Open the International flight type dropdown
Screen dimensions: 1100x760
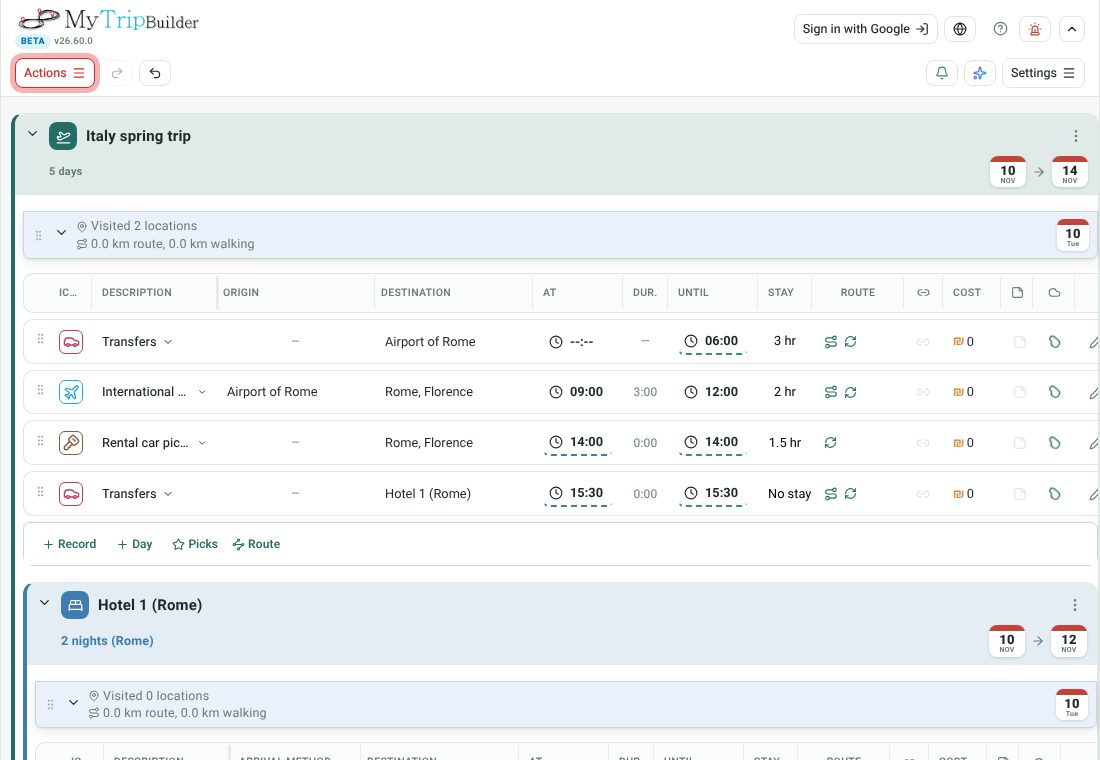202,392
